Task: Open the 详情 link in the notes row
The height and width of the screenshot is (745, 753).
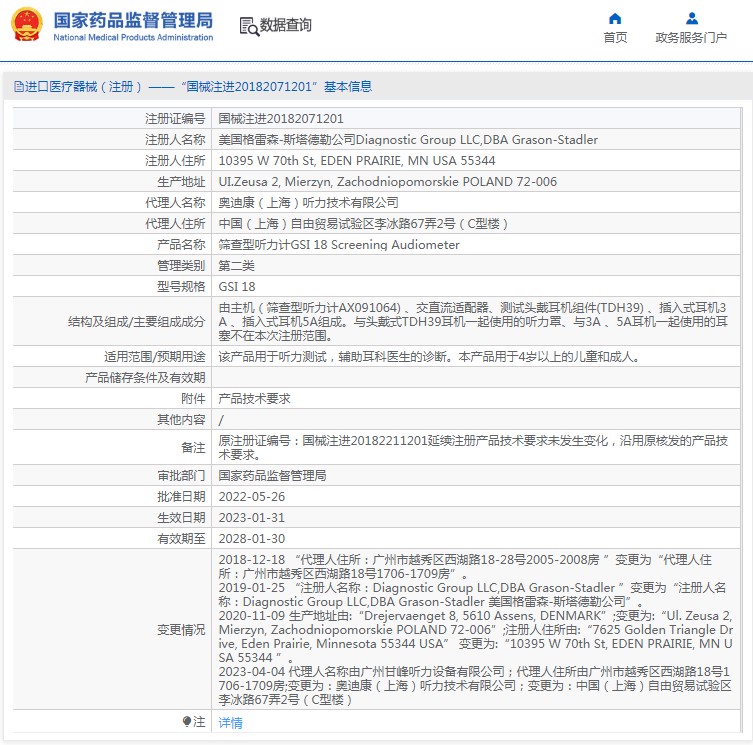Action: [230, 722]
